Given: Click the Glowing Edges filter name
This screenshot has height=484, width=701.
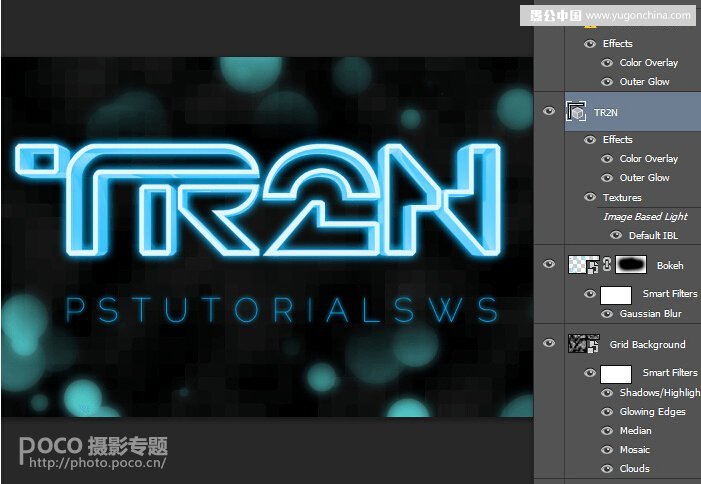Looking at the screenshot, I should 652,412.
